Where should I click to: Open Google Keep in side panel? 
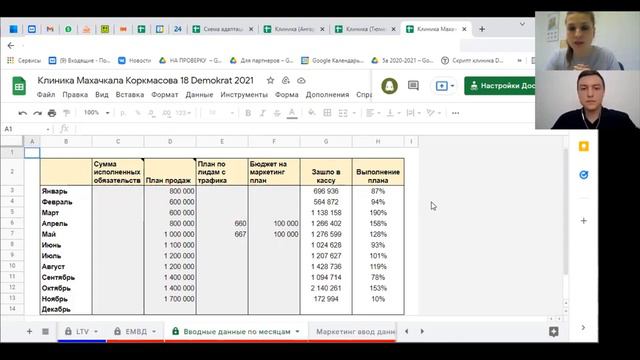pyautogui.click(x=584, y=147)
